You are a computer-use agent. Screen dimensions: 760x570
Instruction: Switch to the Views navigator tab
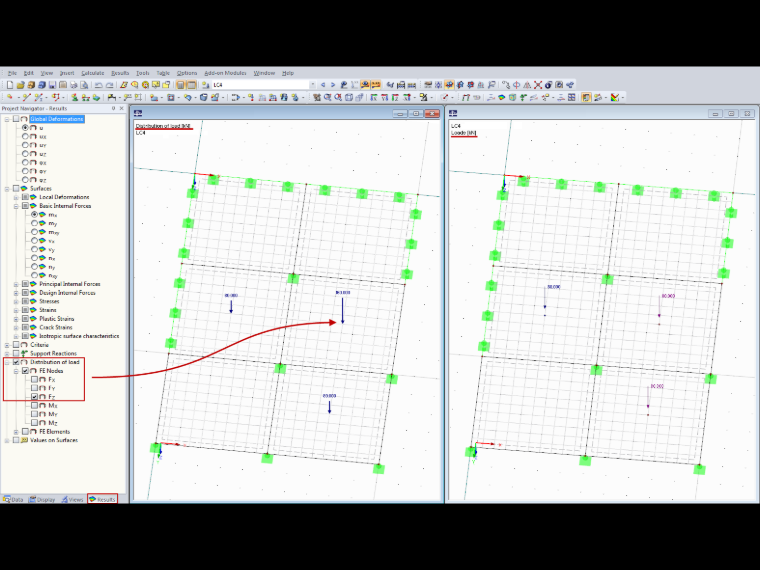point(72,499)
